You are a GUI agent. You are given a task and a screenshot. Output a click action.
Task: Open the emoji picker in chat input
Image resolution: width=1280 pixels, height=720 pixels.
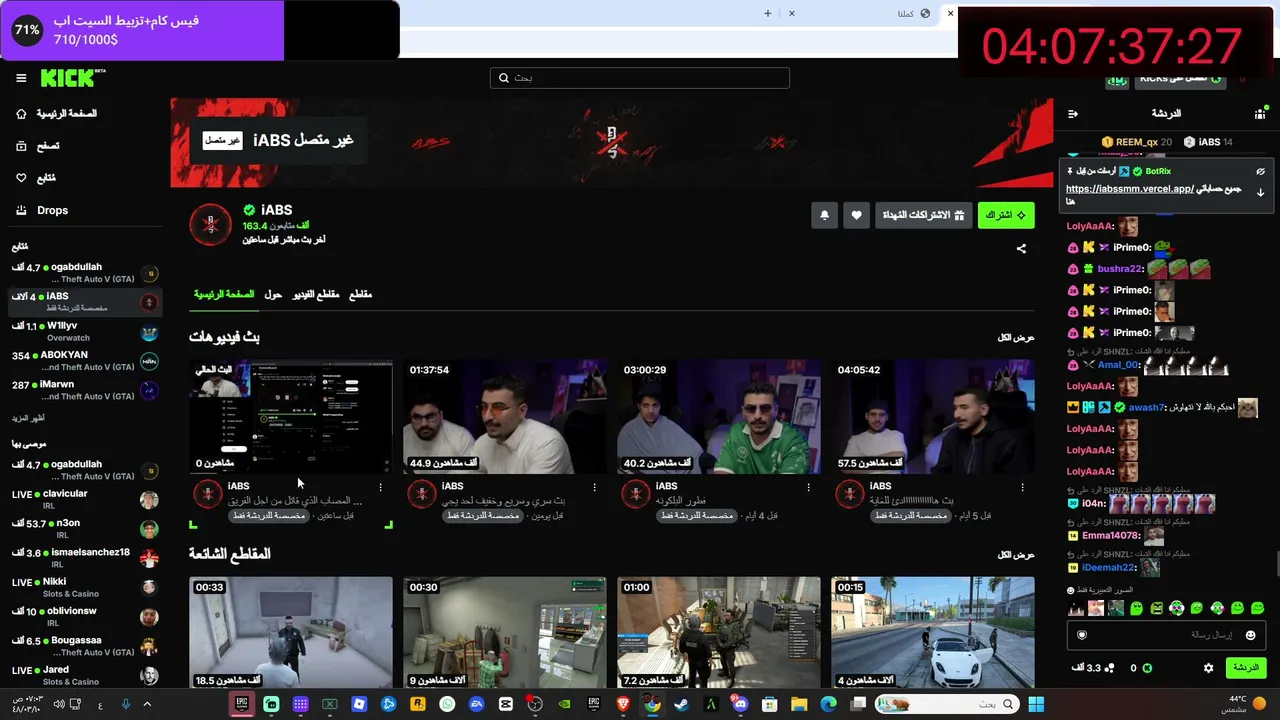[x=1250, y=635]
